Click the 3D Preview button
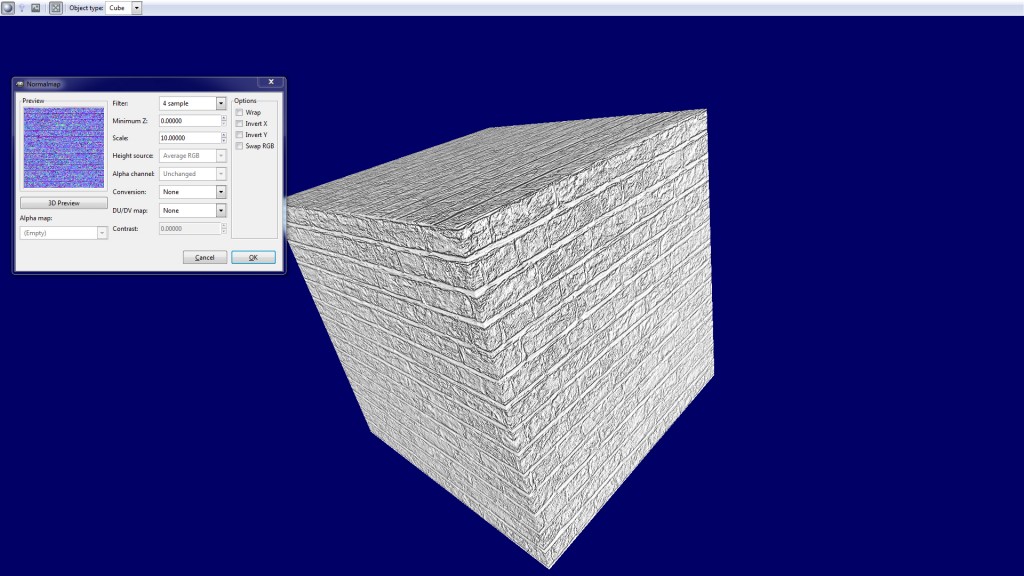The width and height of the screenshot is (1024, 576). click(64, 203)
